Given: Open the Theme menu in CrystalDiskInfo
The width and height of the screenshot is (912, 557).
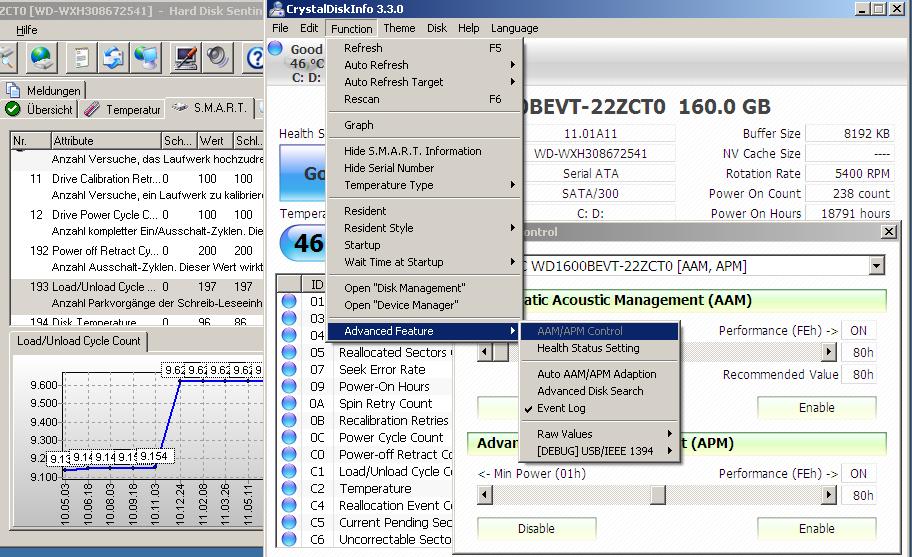Looking at the screenshot, I should click(399, 28).
